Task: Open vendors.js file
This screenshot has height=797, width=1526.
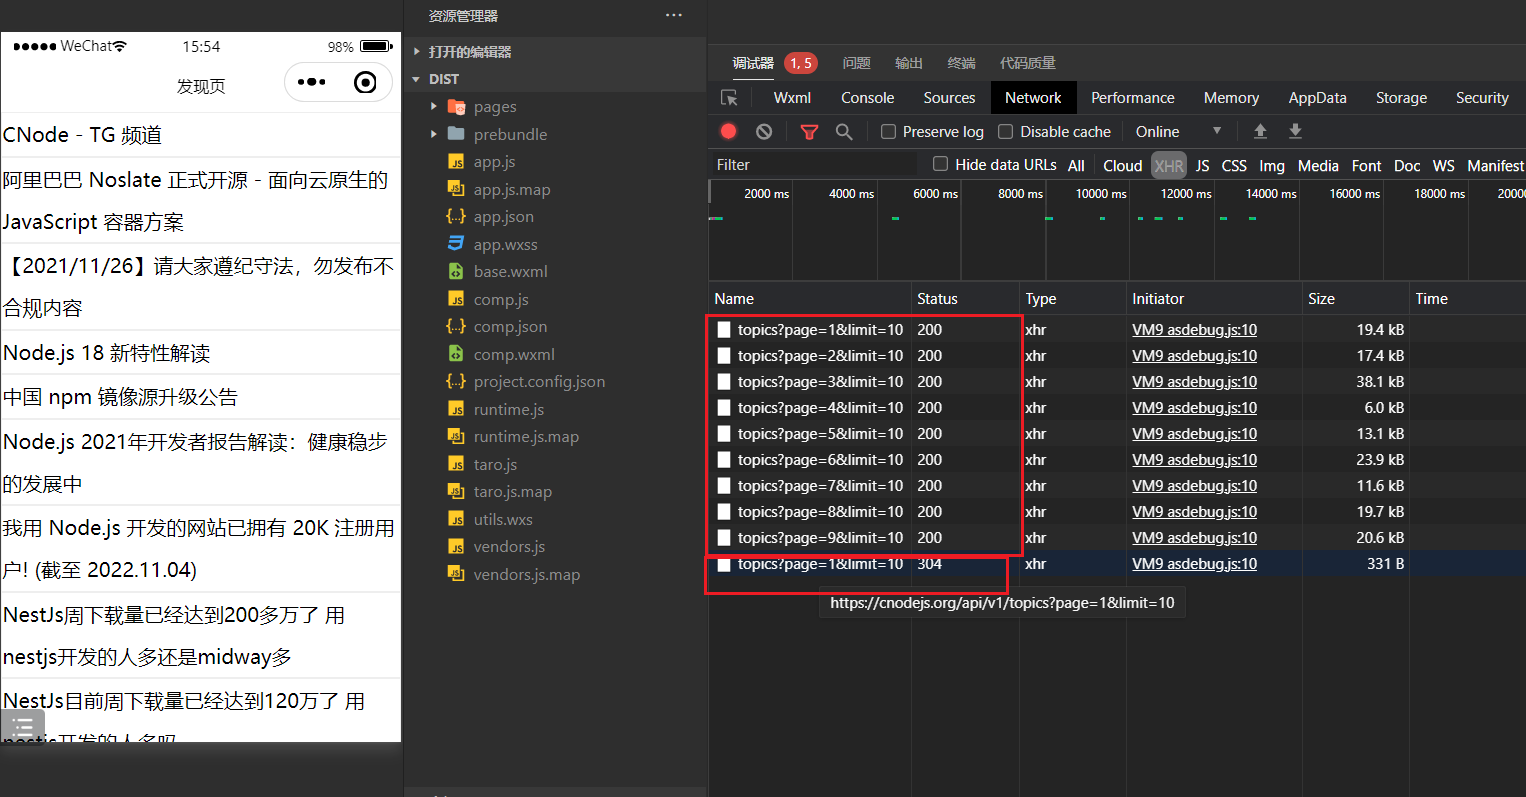Action: click(x=509, y=547)
